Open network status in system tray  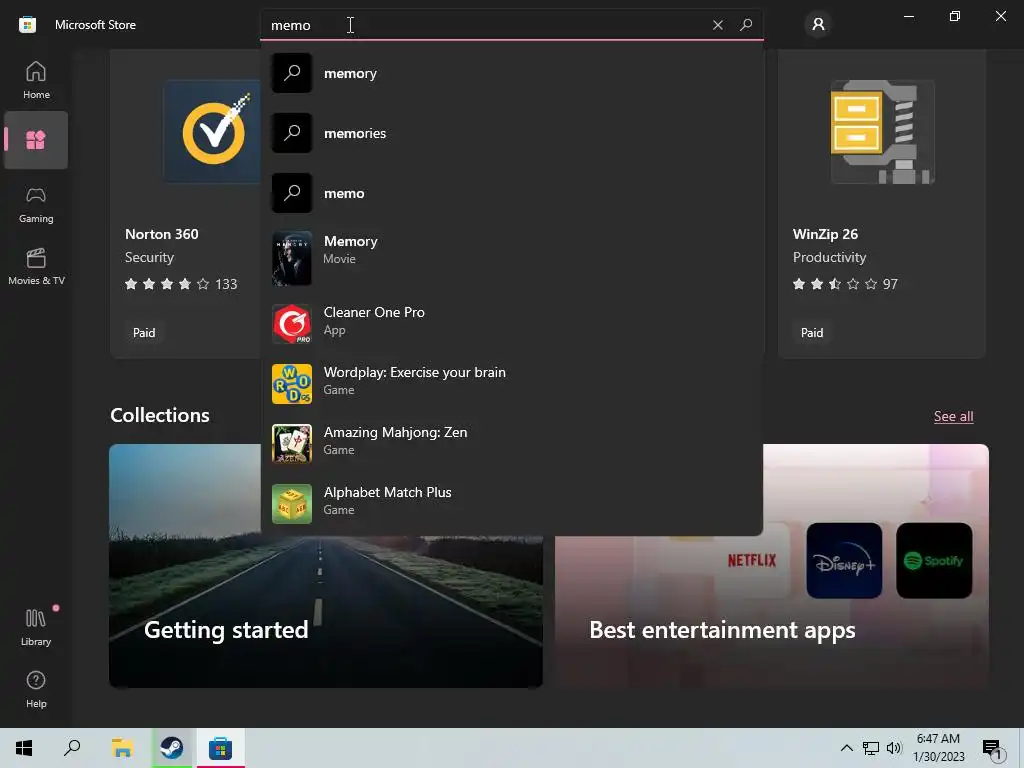tap(871, 748)
